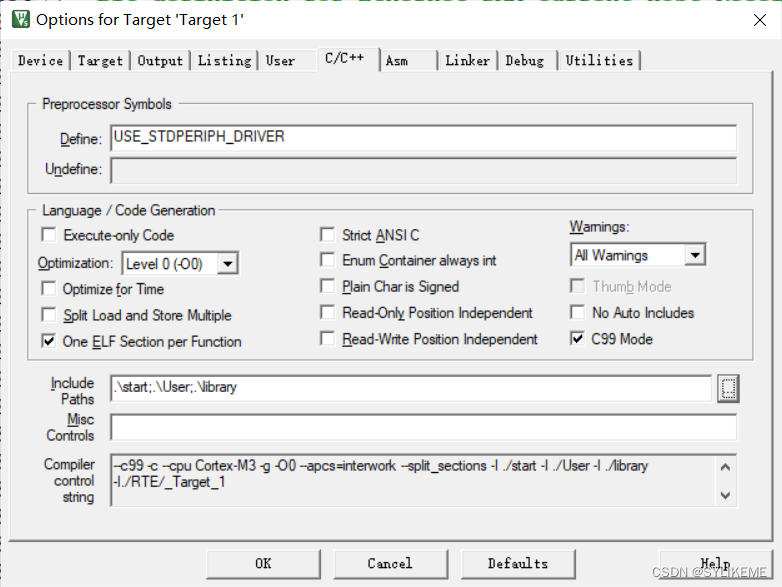Click the Cancel button

point(390,564)
